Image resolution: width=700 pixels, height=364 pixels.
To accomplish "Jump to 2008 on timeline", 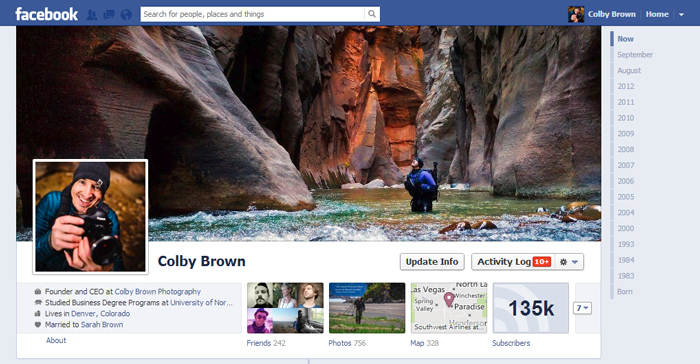I will point(625,150).
